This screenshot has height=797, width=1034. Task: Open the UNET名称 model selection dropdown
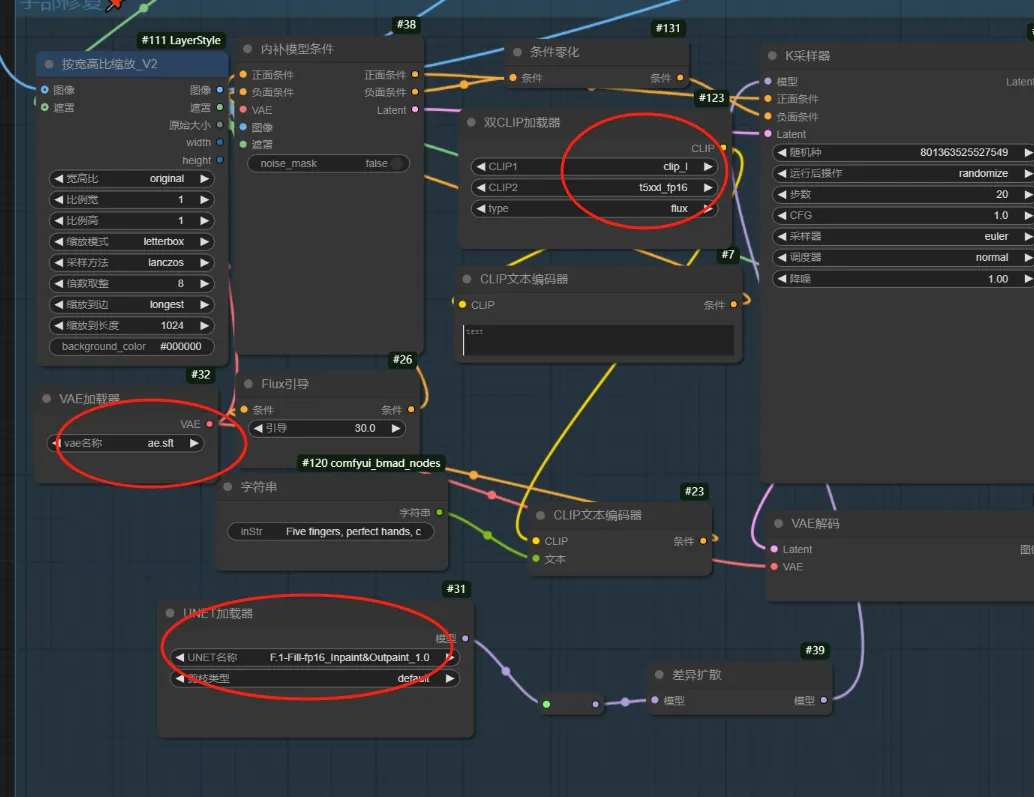pyautogui.click(x=310, y=657)
